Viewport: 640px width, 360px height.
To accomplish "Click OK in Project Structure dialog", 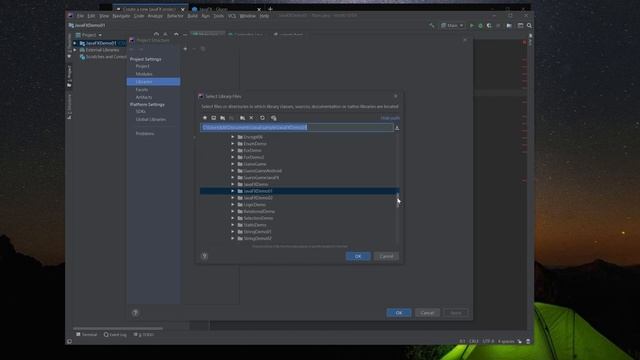I will tap(399, 313).
